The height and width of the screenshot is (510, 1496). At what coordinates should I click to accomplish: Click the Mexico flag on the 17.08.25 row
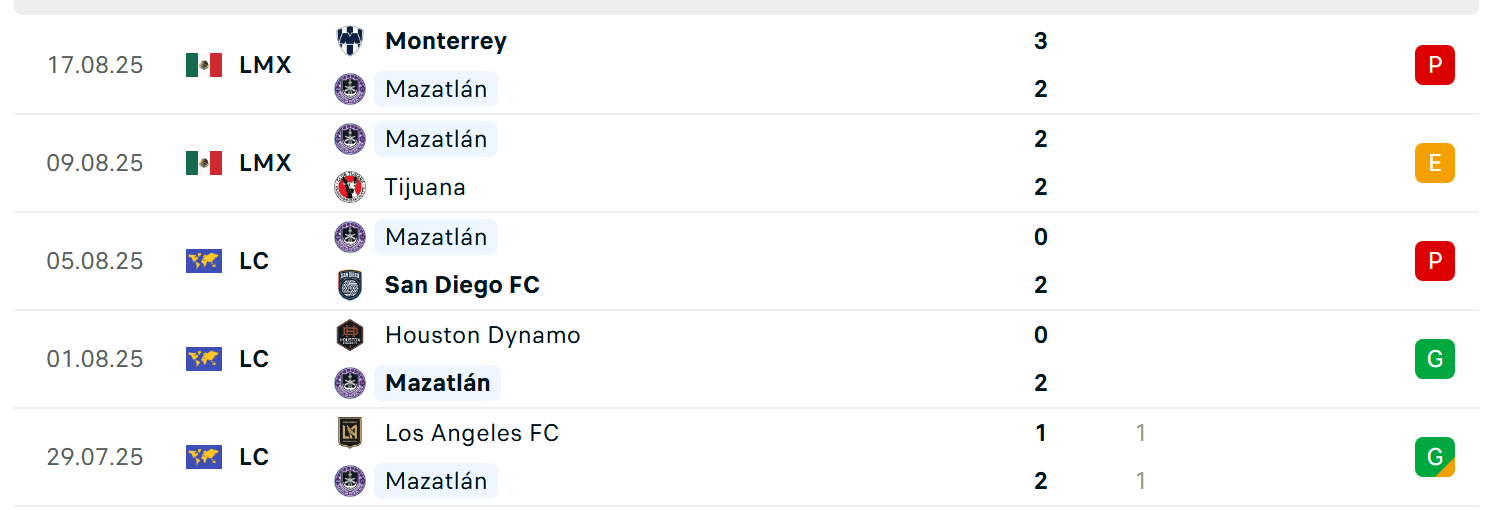click(x=204, y=65)
